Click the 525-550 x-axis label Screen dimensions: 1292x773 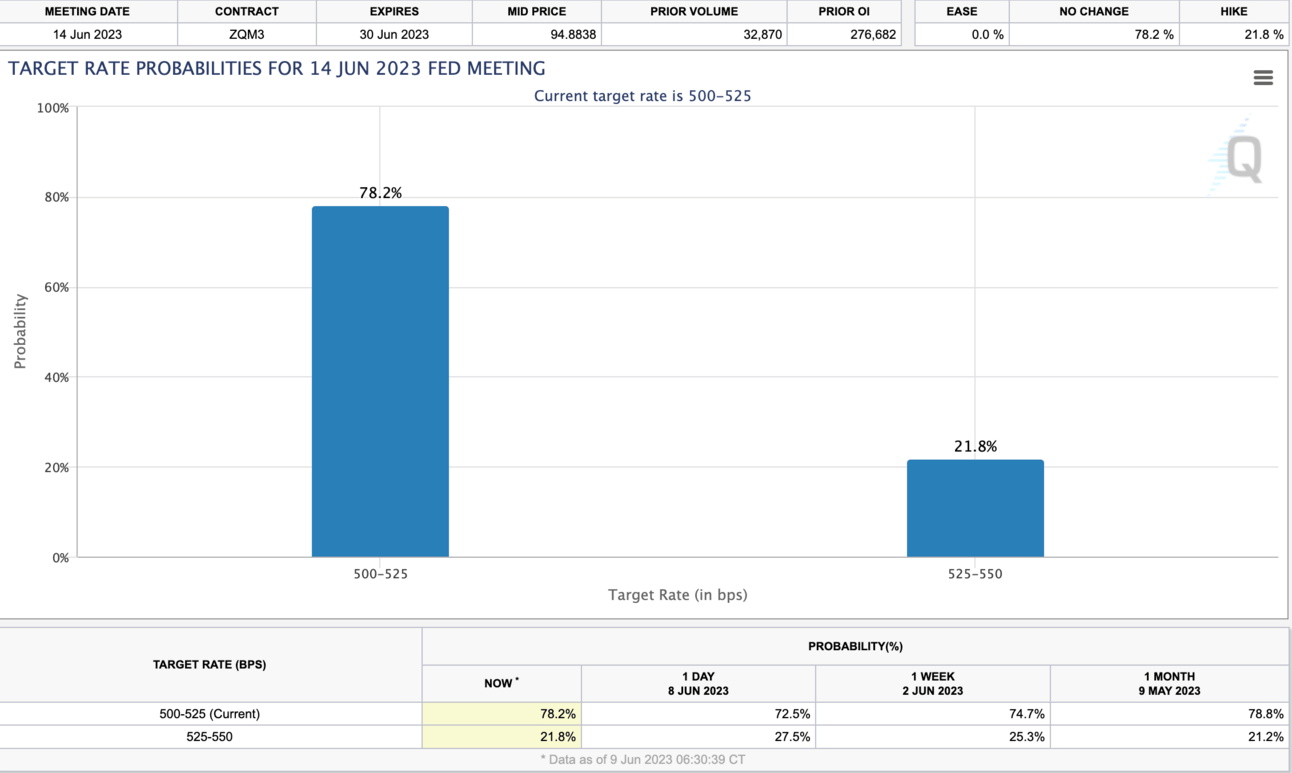[975, 574]
